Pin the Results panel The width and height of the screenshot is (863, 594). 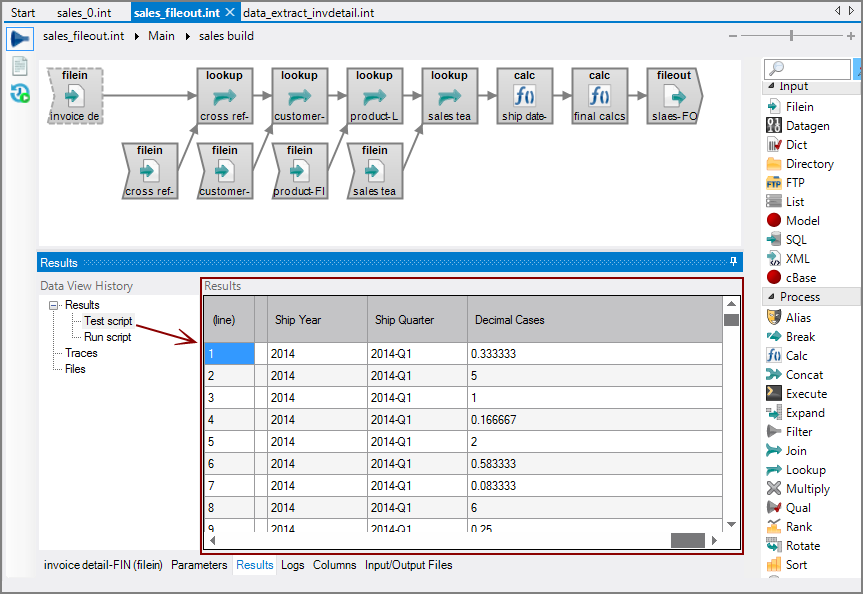[x=733, y=262]
